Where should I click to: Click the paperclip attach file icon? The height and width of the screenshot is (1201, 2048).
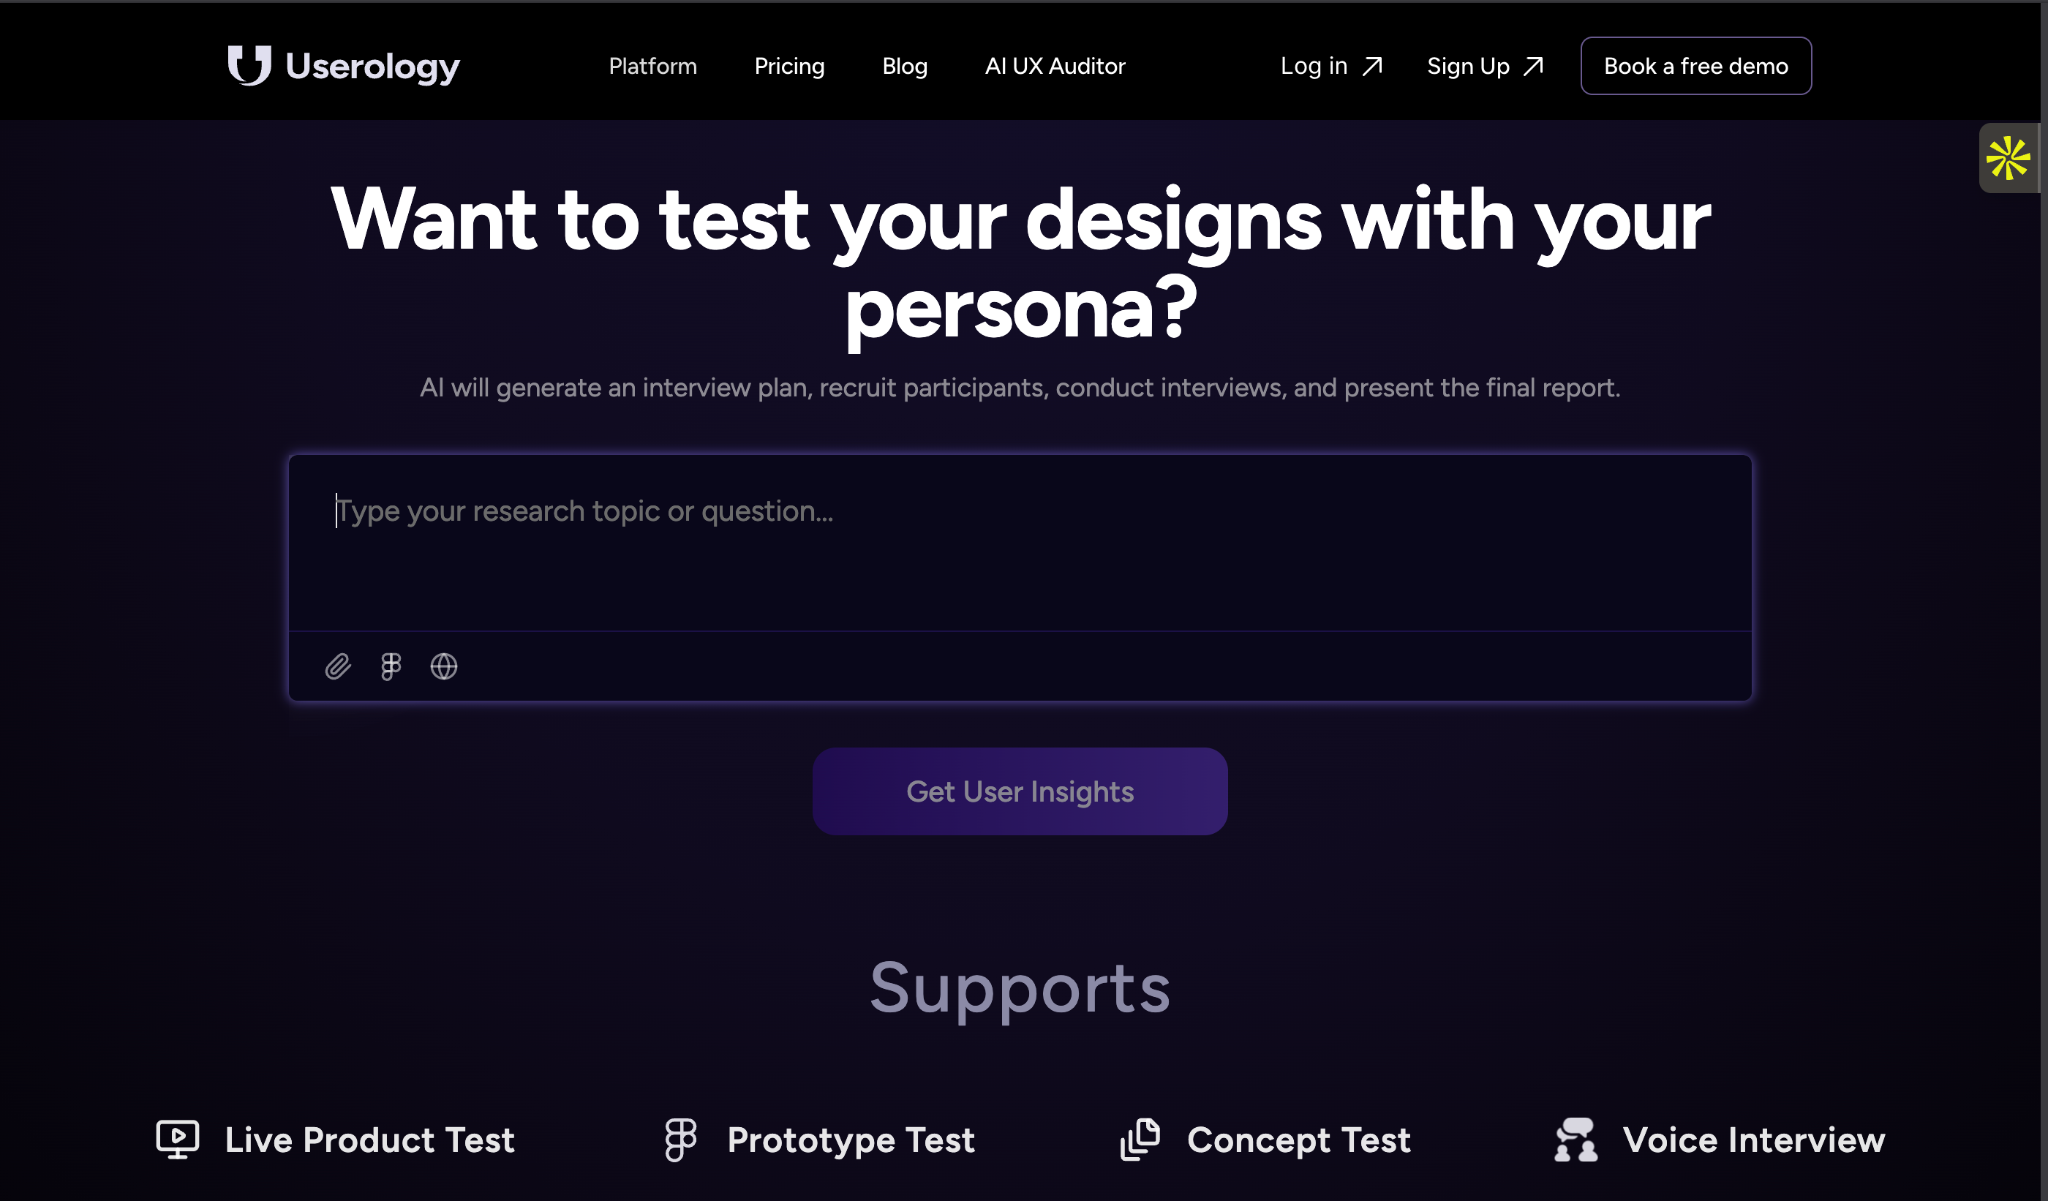tap(338, 666)
